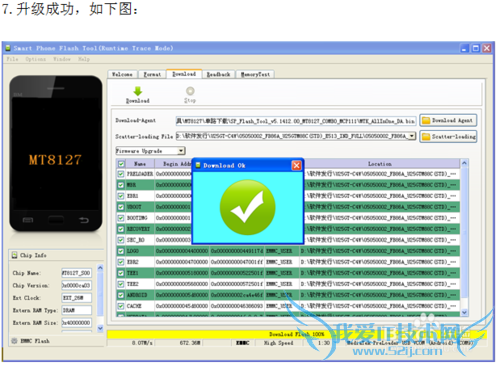Image resolution: width=500 pixels, height=366 pixels.
Task: Open the File menu
Action: (x=12, y=59)
